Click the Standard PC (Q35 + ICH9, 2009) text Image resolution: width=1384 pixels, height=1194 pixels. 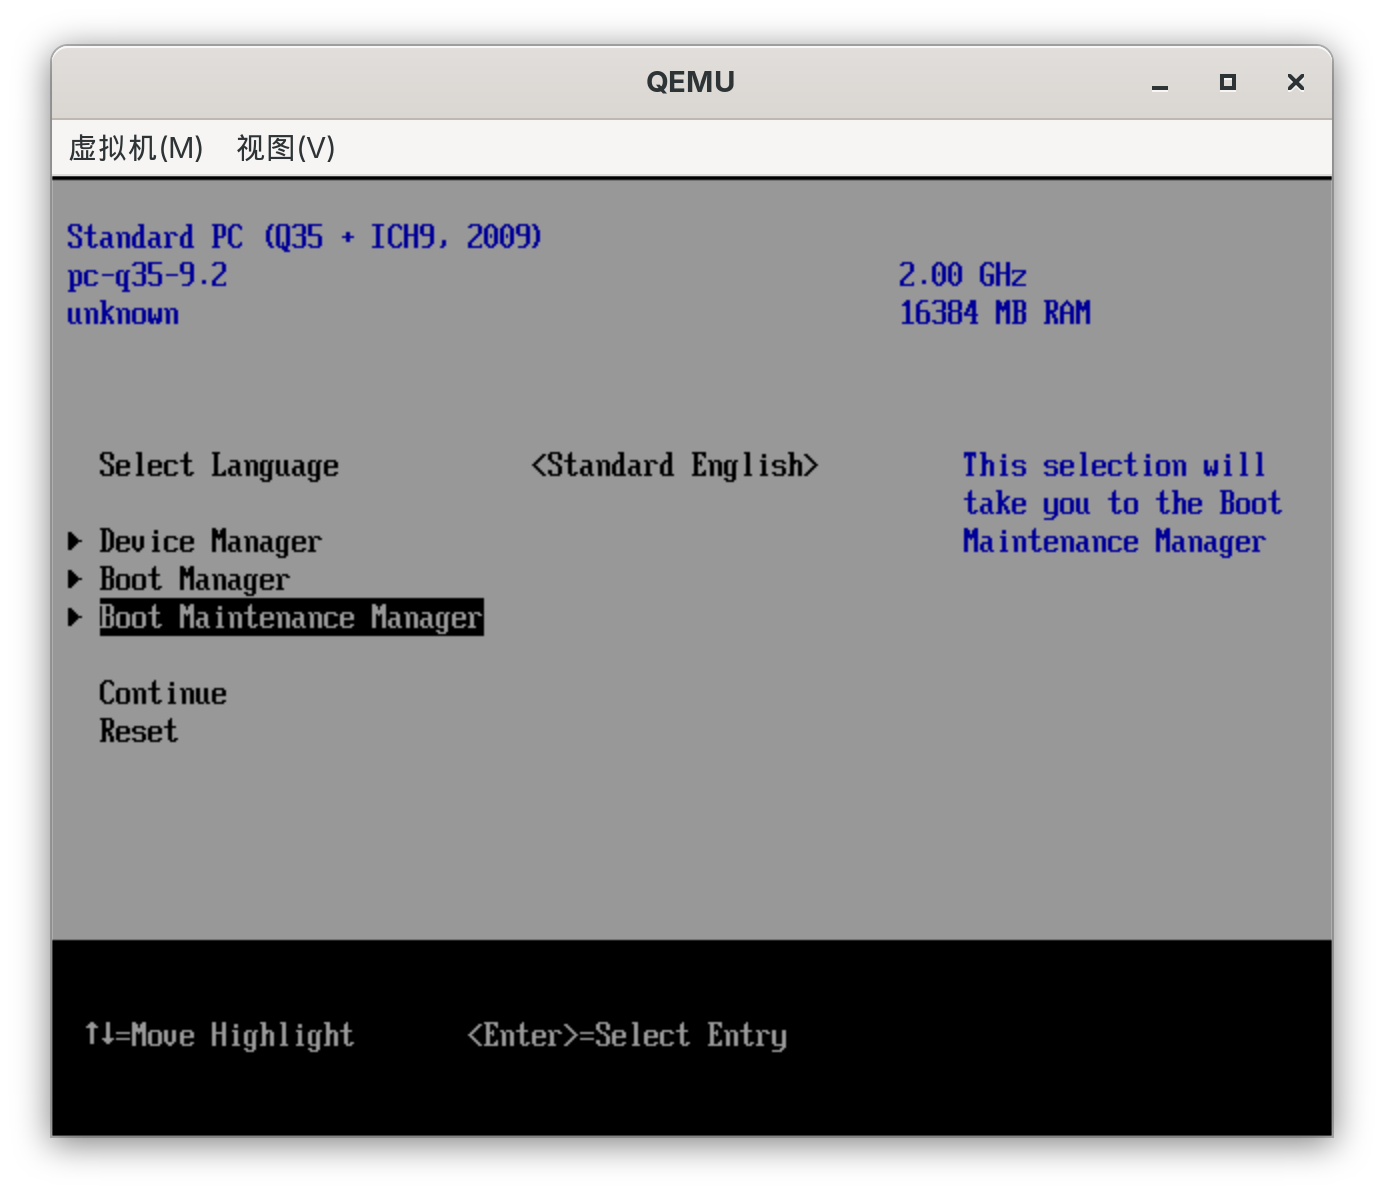(305, 237)
